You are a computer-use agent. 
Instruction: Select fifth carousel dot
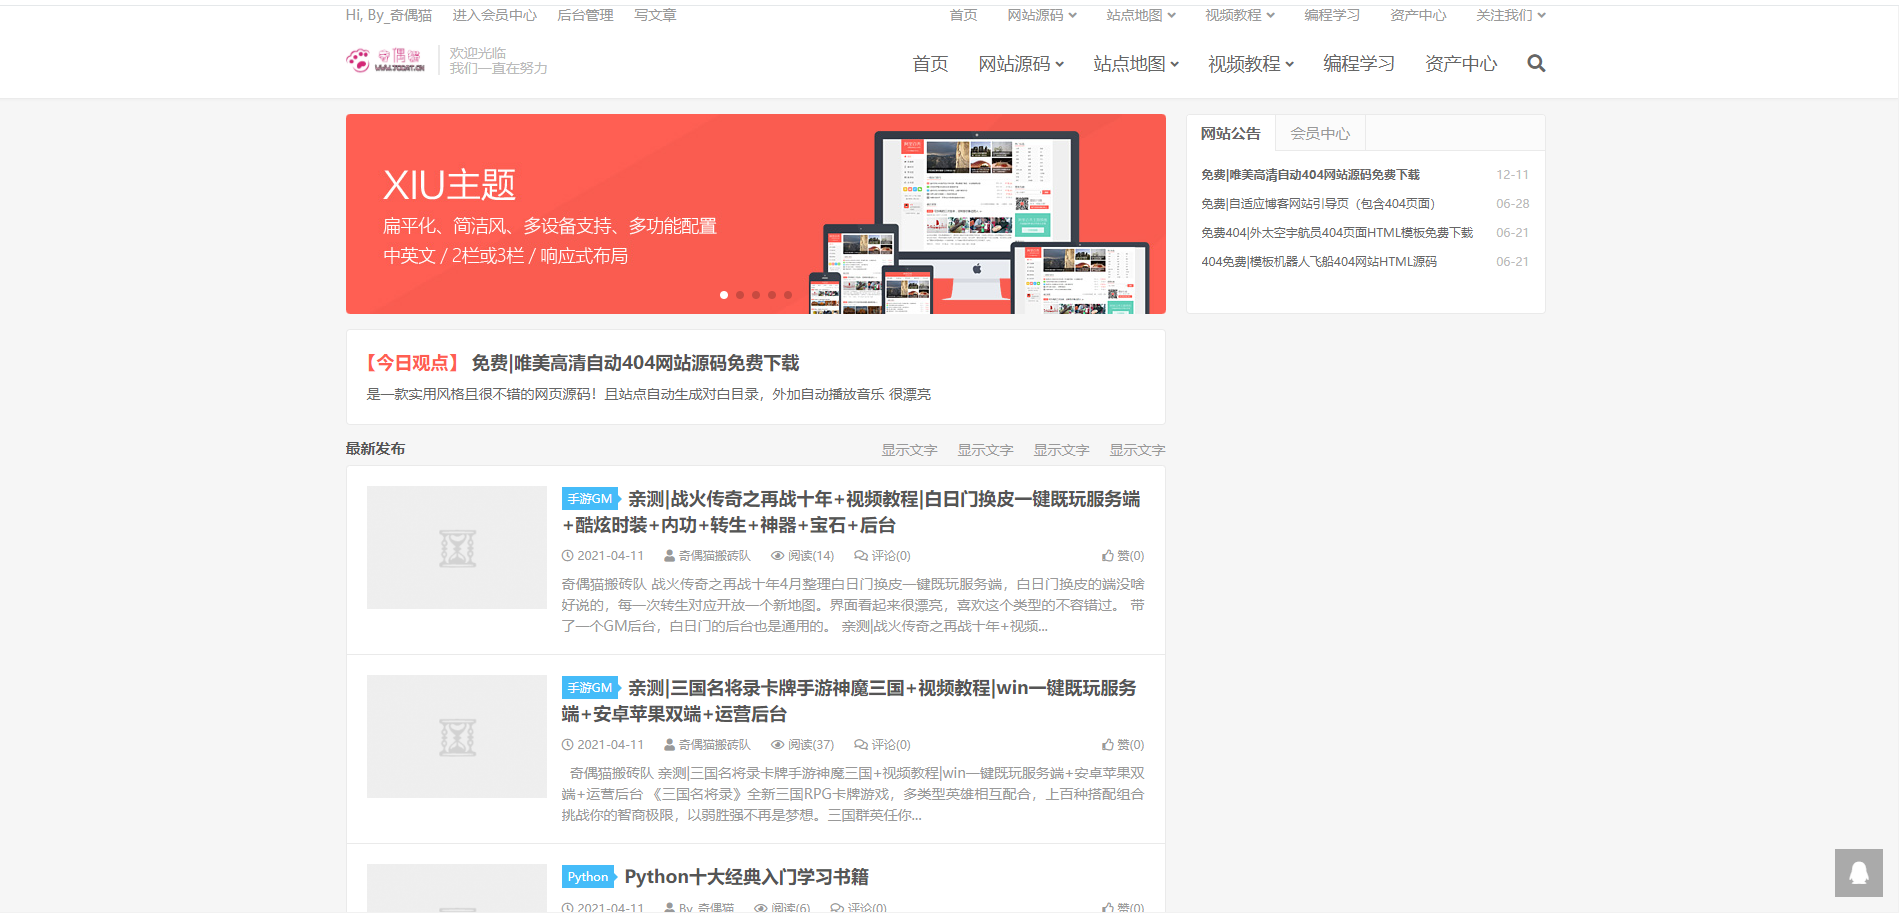[788, 295]
